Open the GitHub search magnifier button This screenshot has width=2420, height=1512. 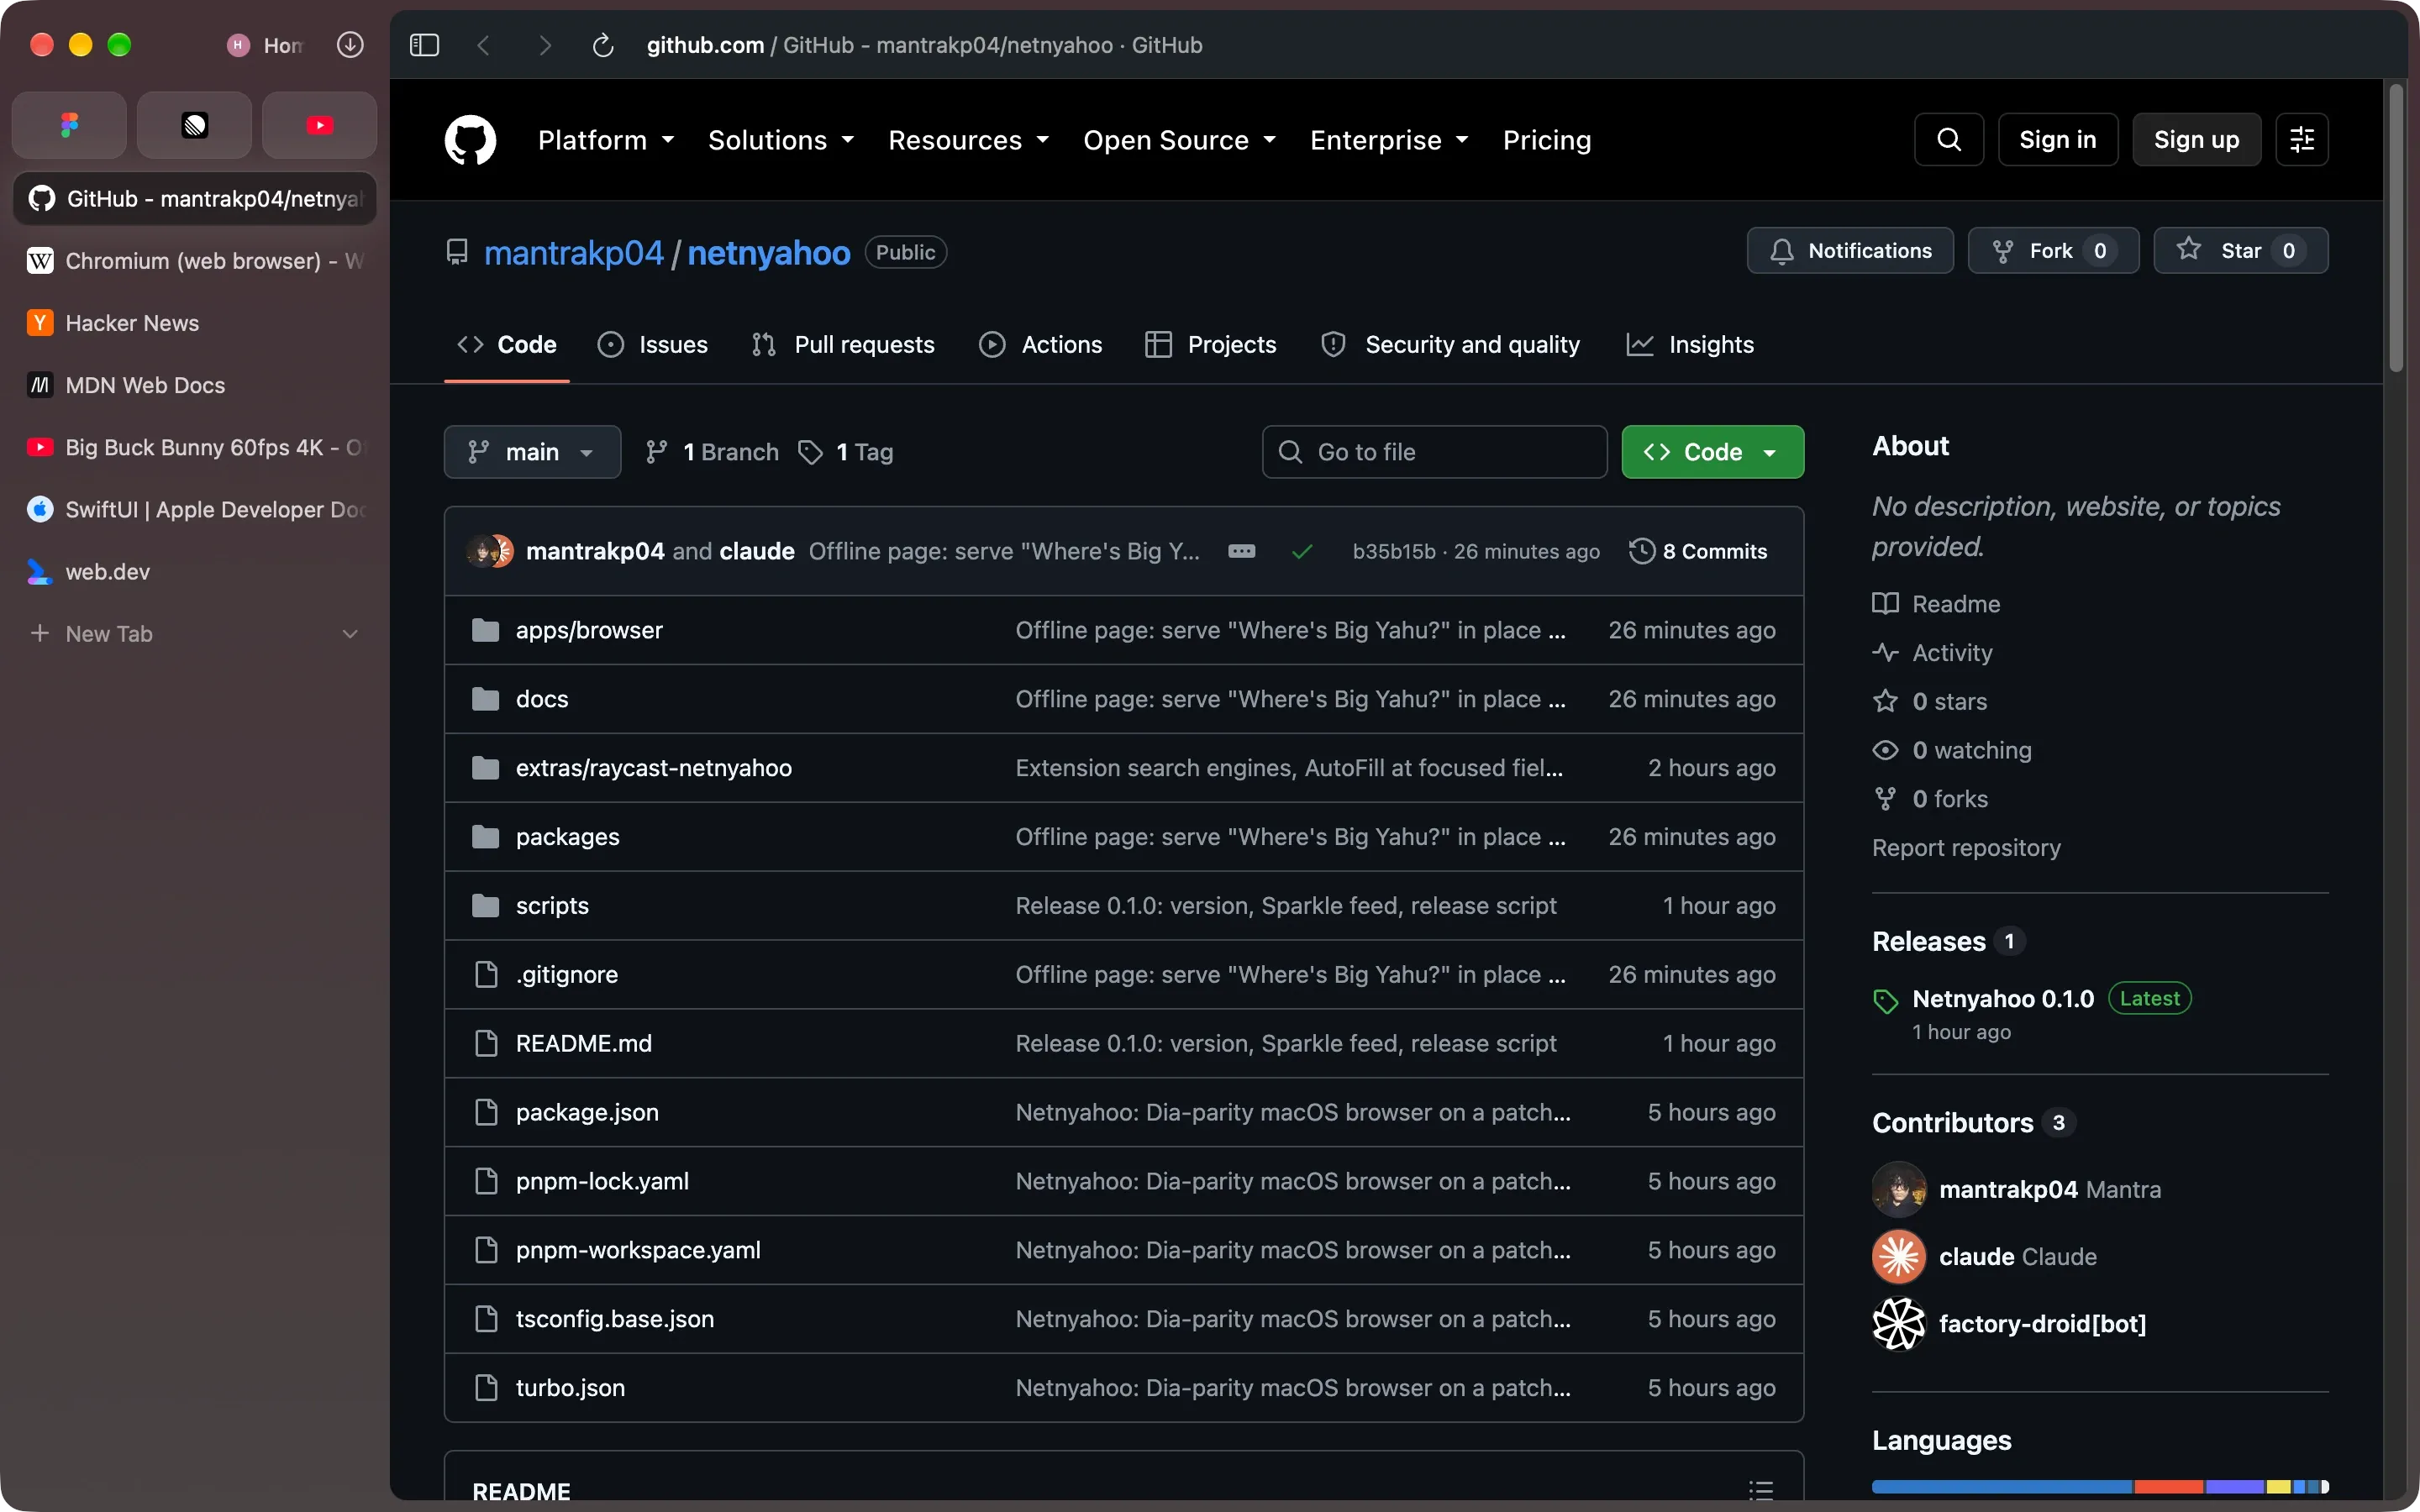point(1948,140)
